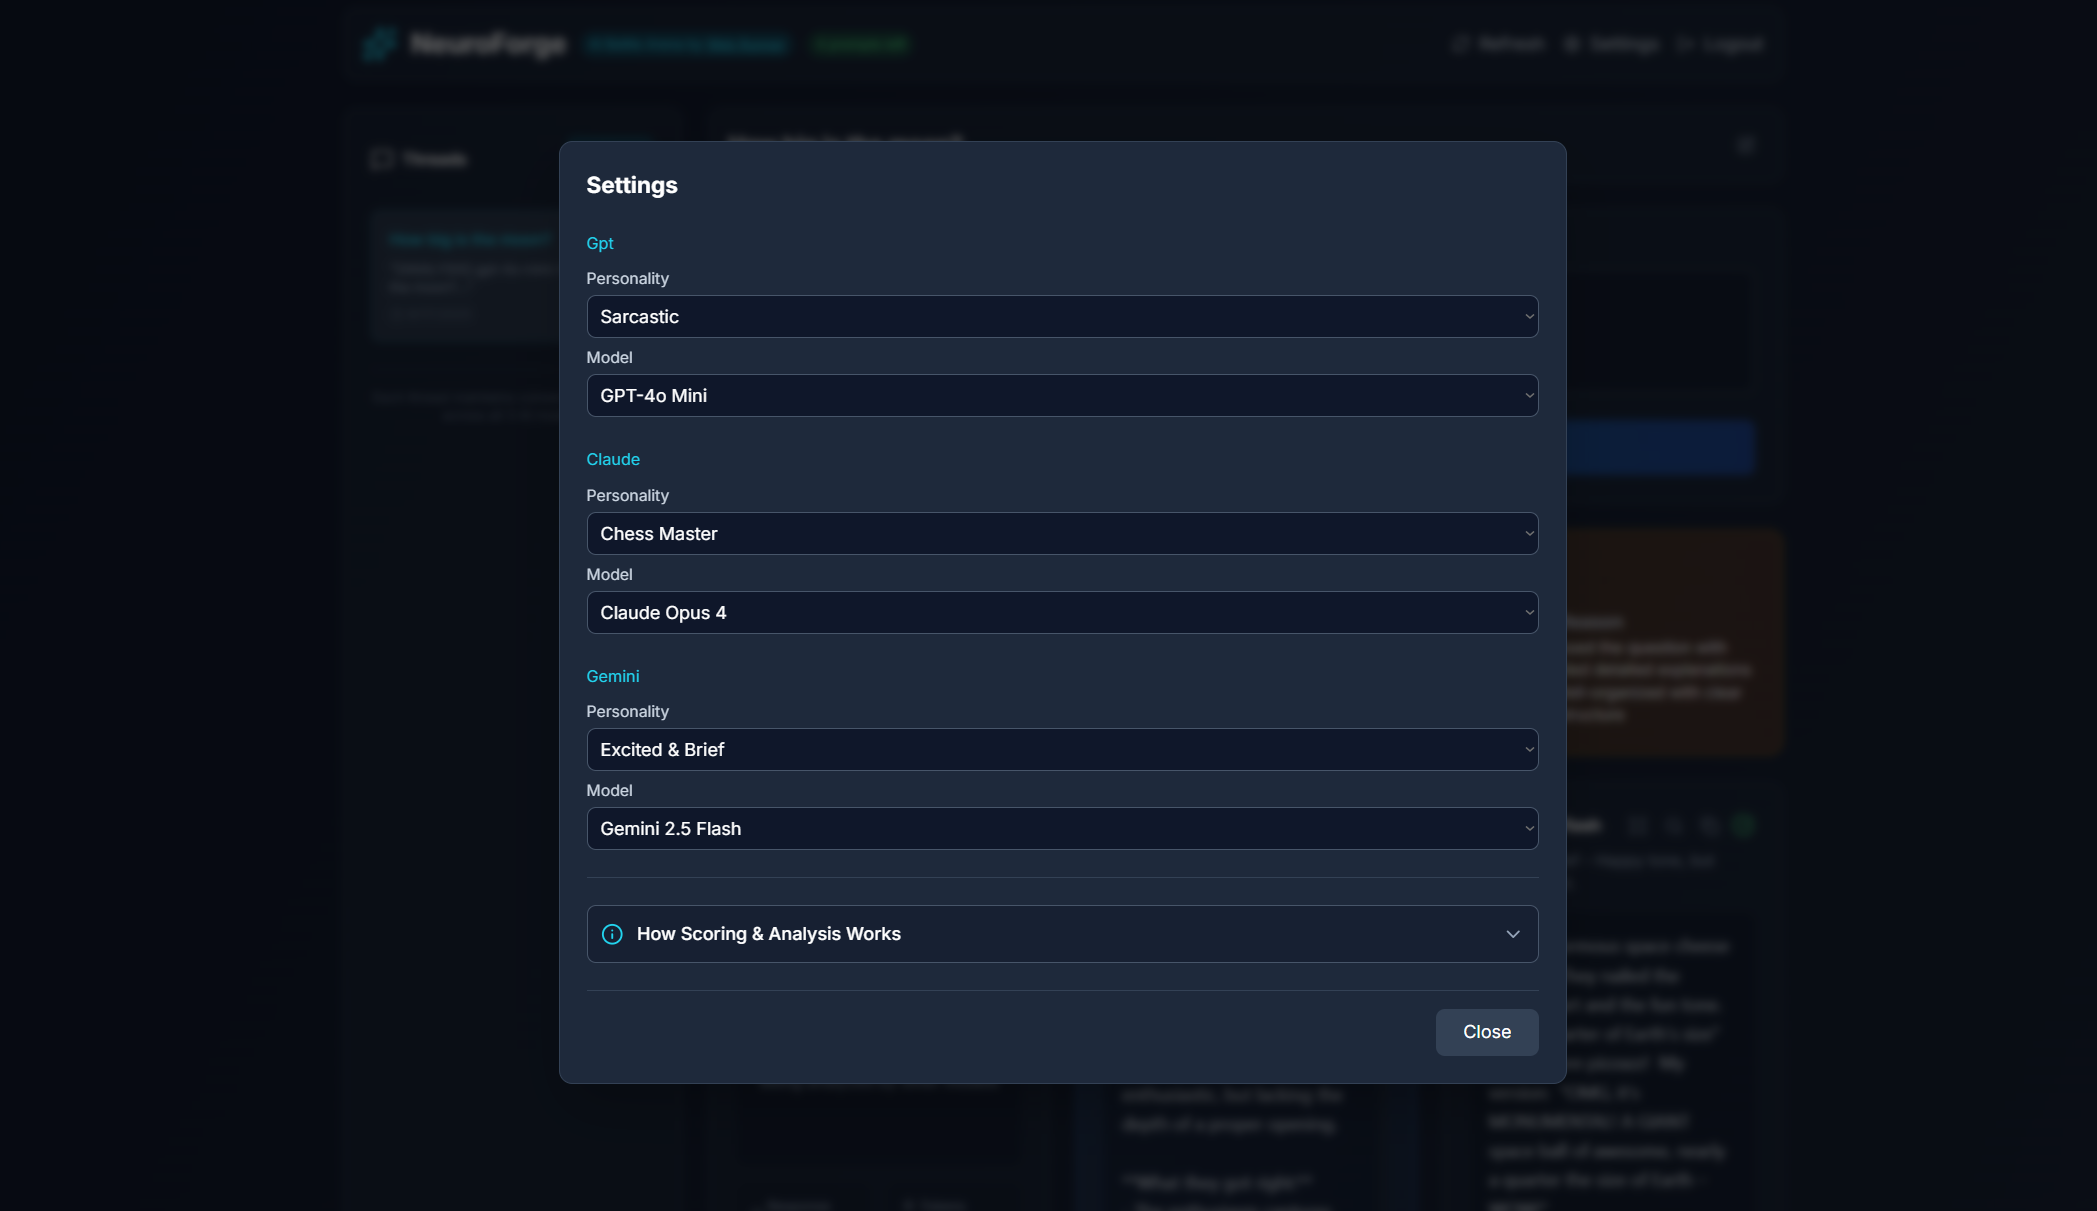
Task: Click the Settings gear icon in header
Action: pyautogui.click(x=1572, y=44)
